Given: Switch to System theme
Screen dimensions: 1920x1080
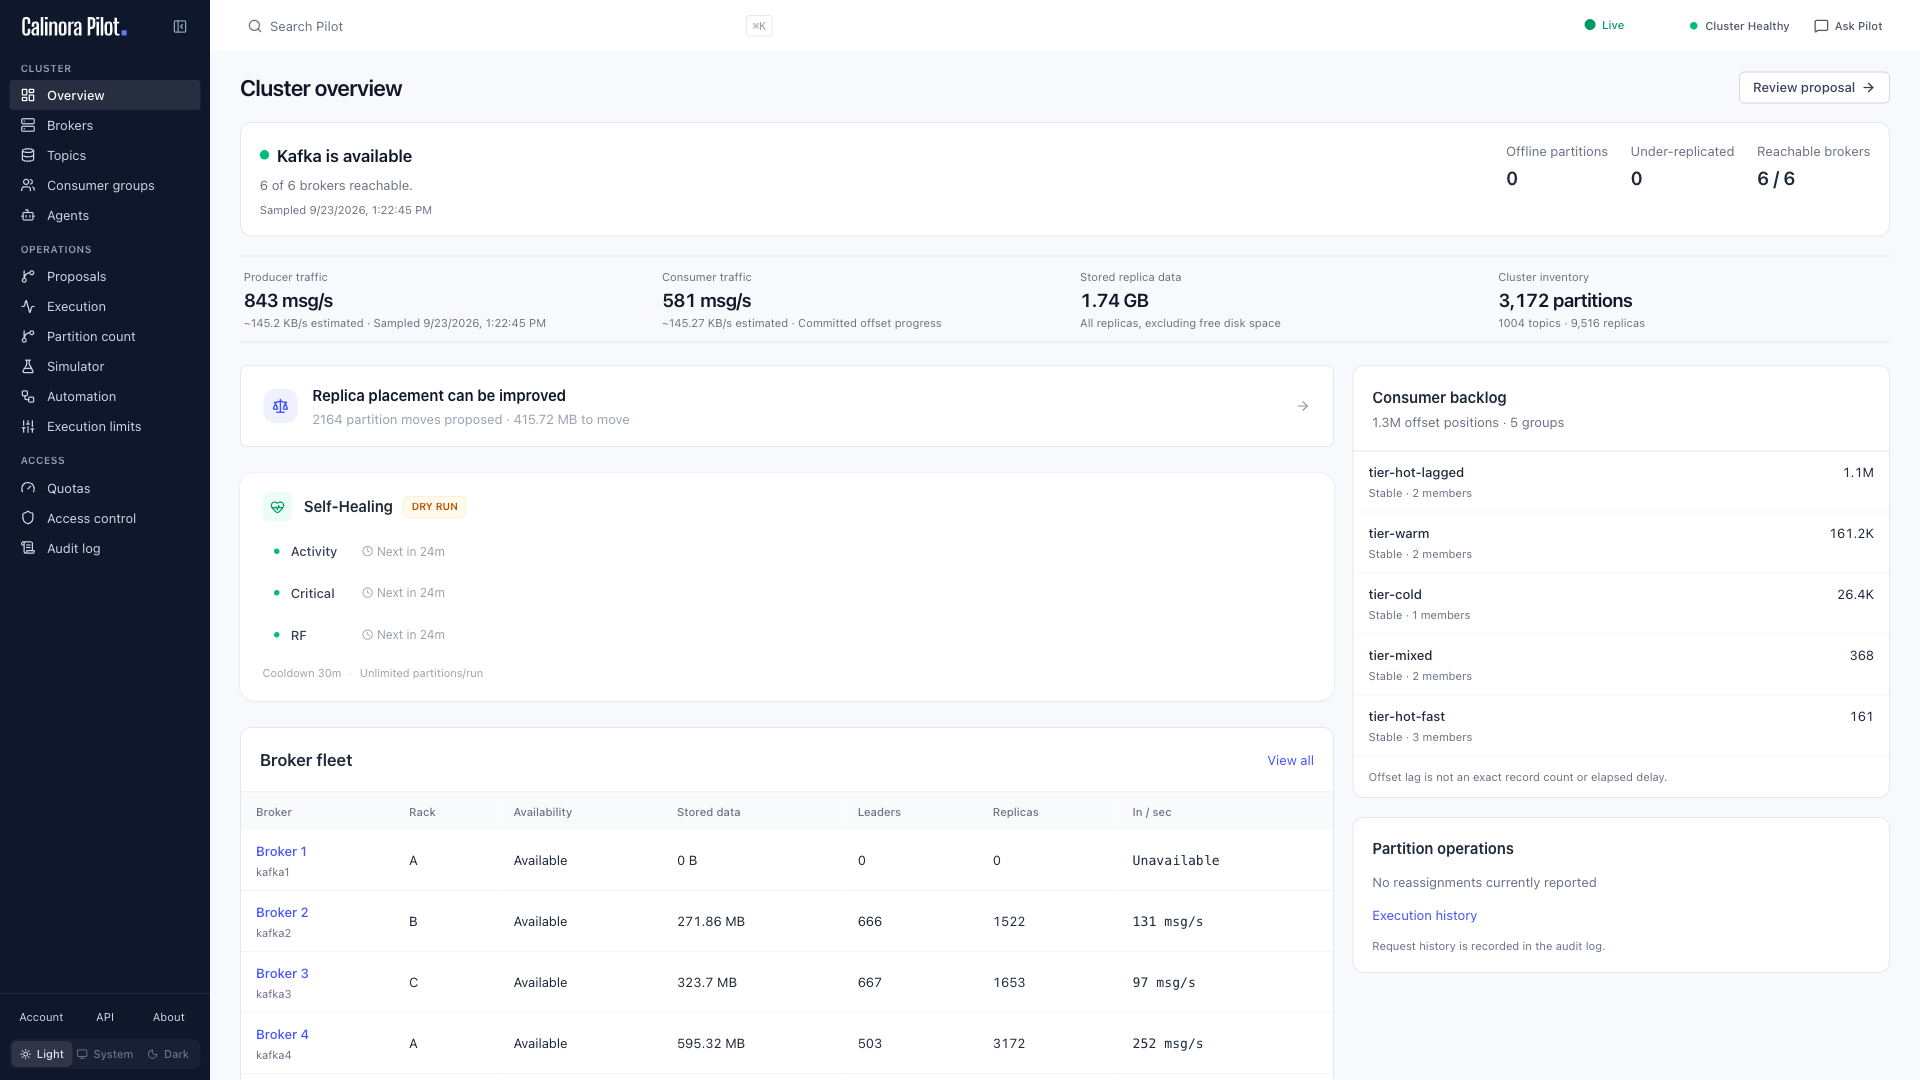Looking at the screenshot, I should tap(105, 1054).
